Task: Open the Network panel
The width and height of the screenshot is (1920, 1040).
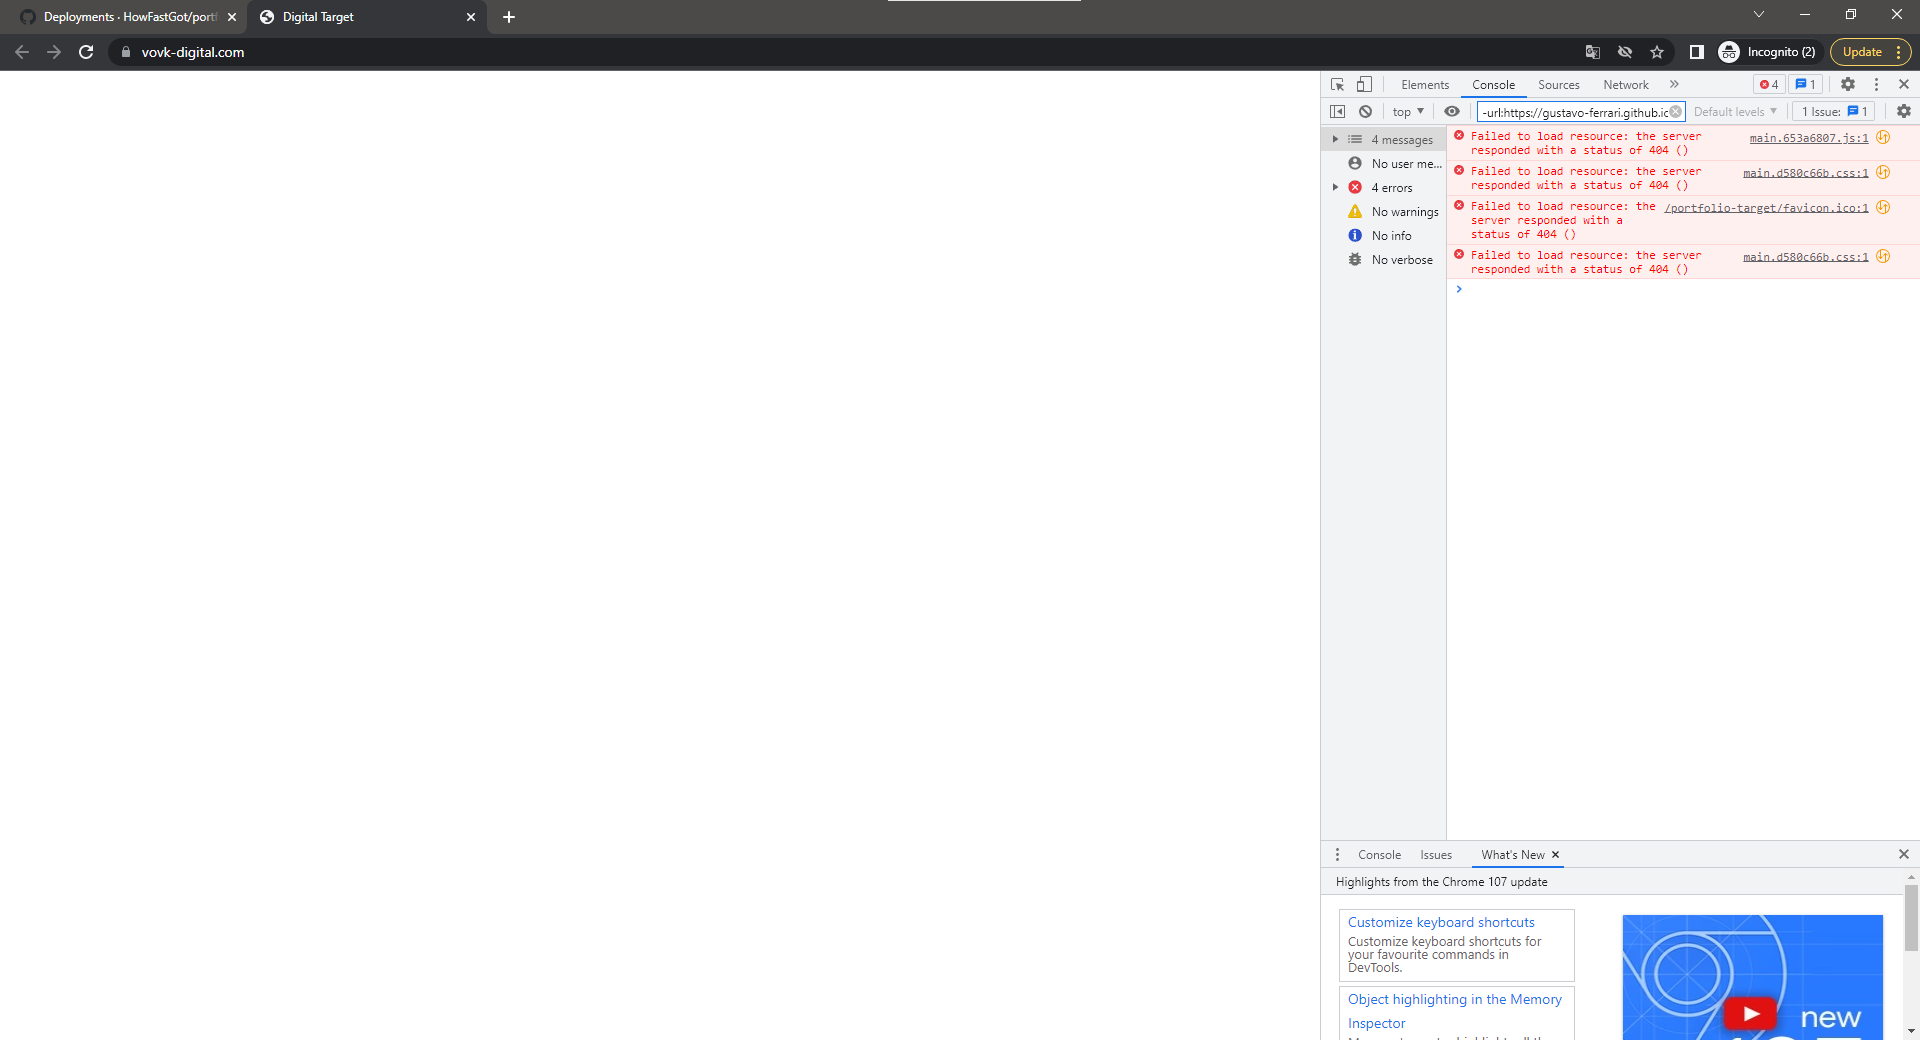Action: pos(1624,84)
